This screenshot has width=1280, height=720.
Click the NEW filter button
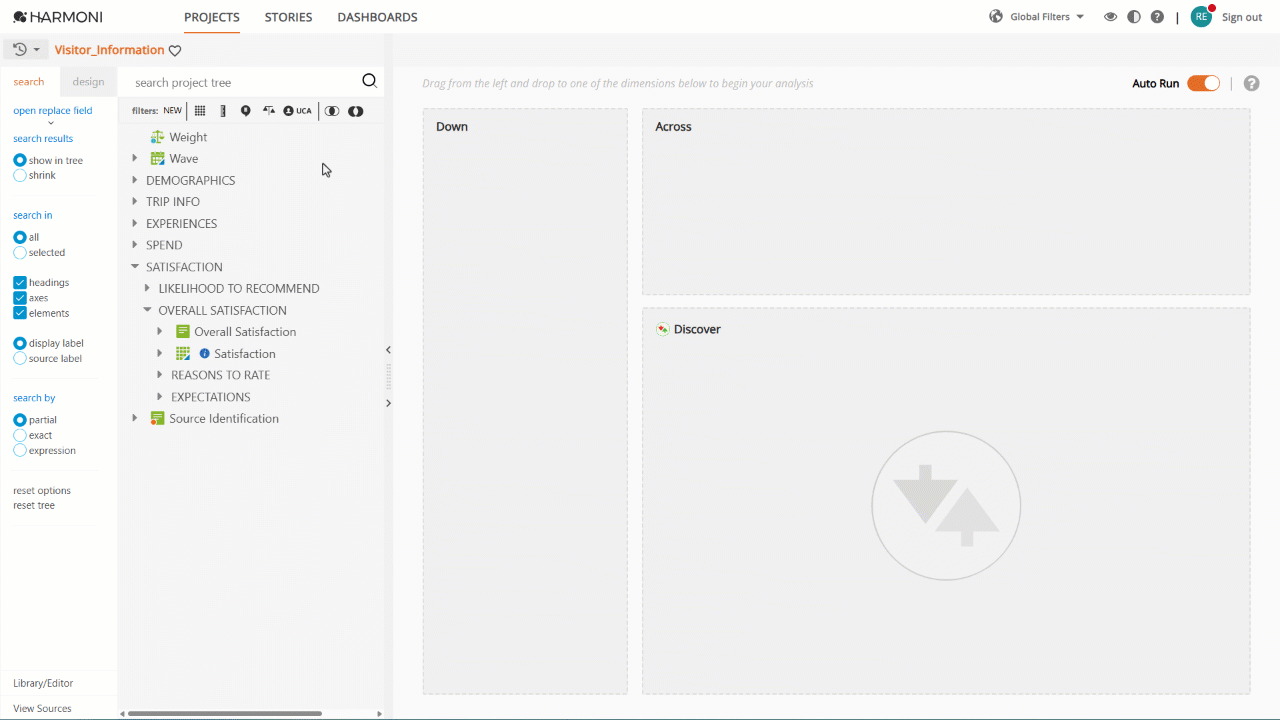[173, 111]
